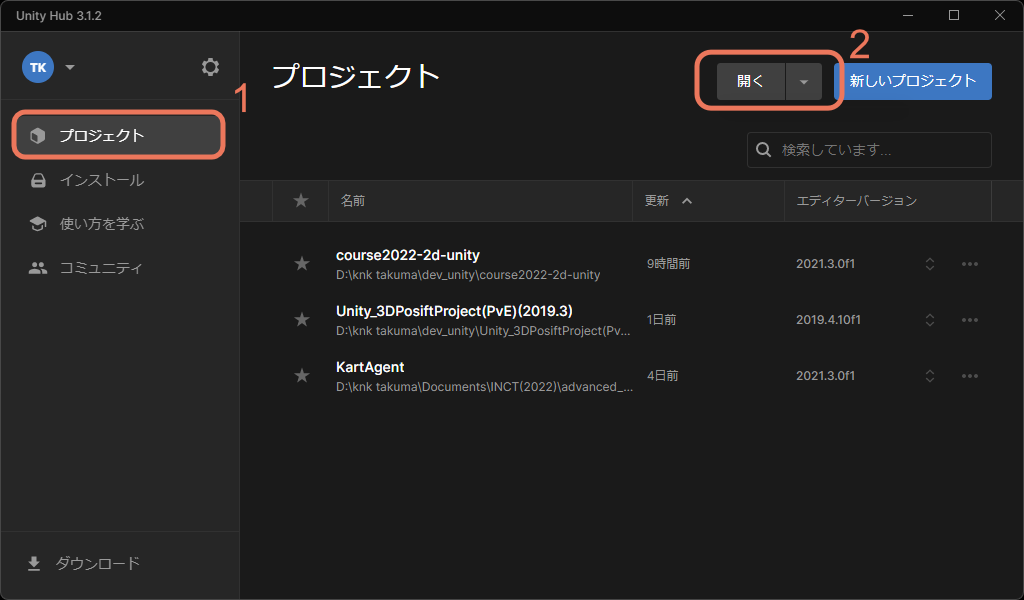Screen dimensions: 1024x600
Task: Sort by the favorite star column header
Action: click(x=300, y=200)
